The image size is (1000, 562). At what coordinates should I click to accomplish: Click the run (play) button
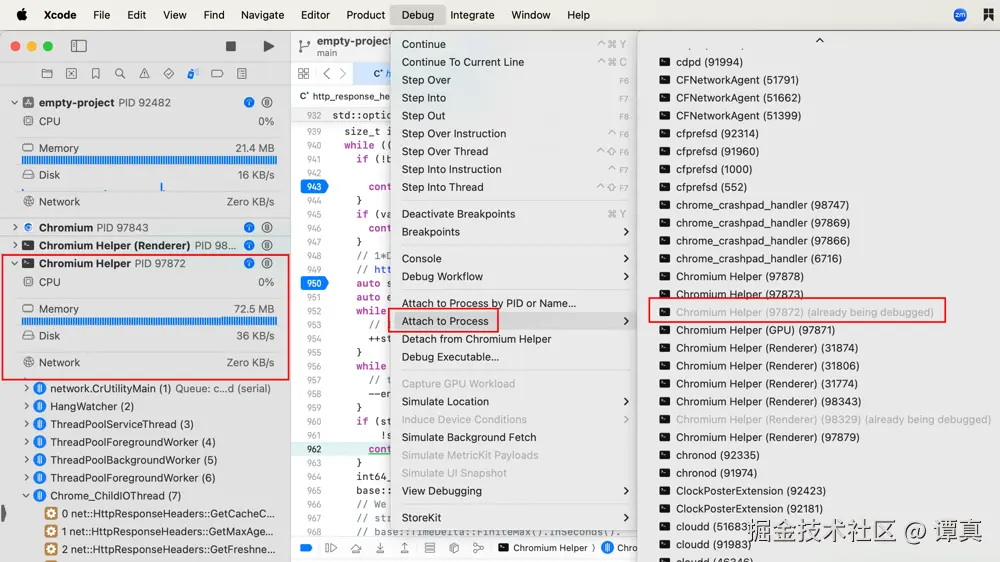[268, 46]
